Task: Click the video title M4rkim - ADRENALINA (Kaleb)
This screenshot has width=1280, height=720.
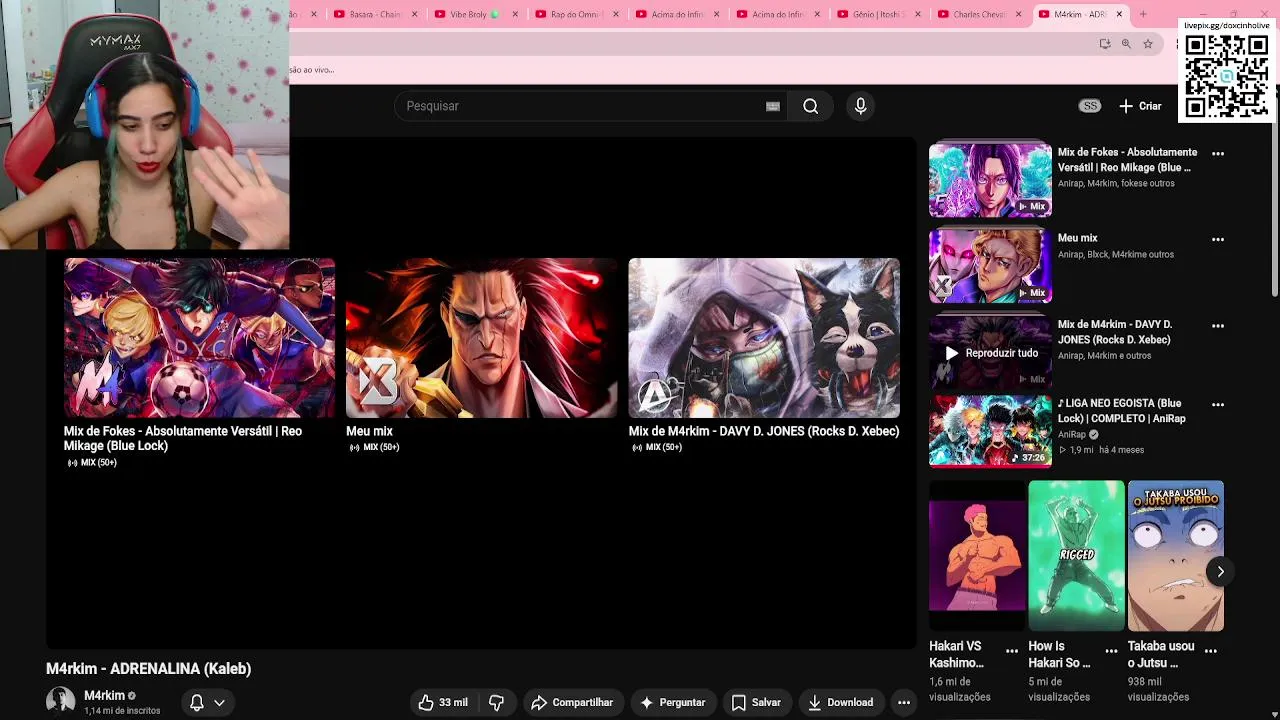Action: [x=149, y=669]
